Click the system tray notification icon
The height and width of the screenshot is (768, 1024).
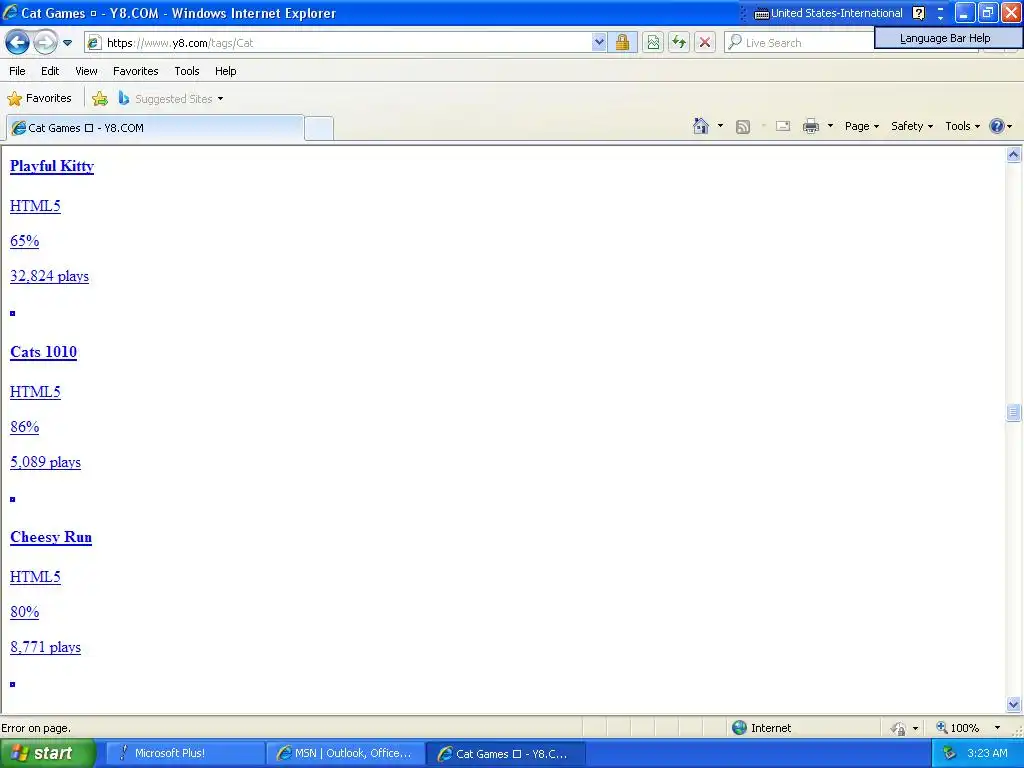tap(949, 753)
